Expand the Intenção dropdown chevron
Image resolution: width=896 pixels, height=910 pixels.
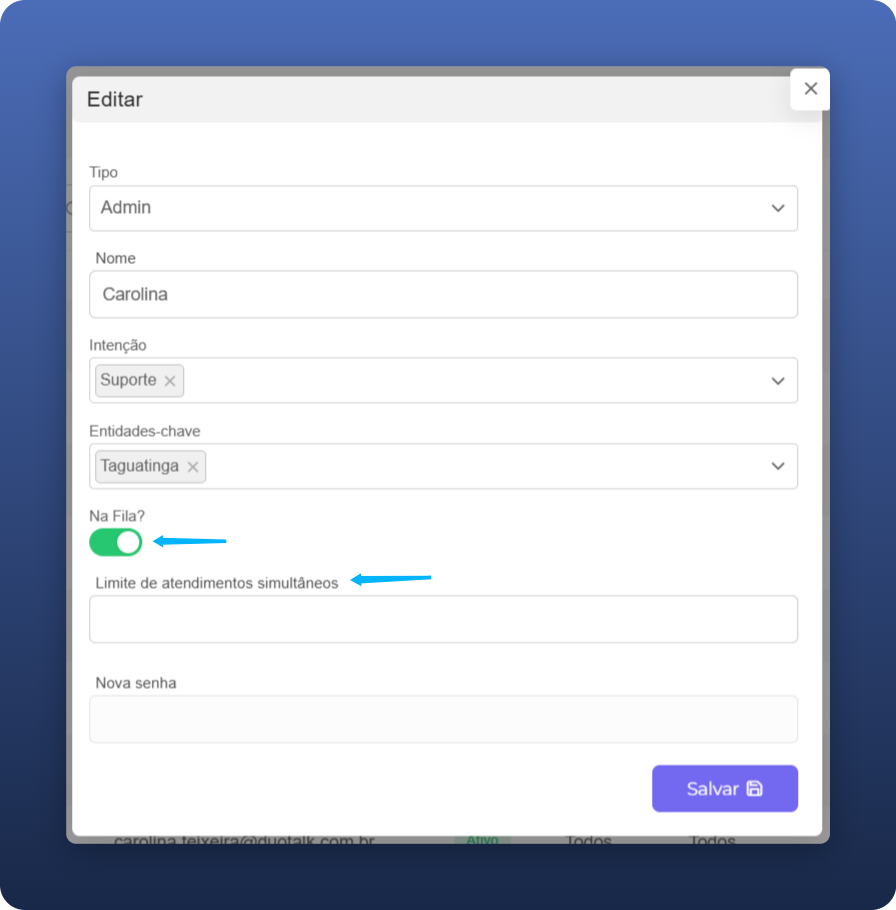coord(778,381)
